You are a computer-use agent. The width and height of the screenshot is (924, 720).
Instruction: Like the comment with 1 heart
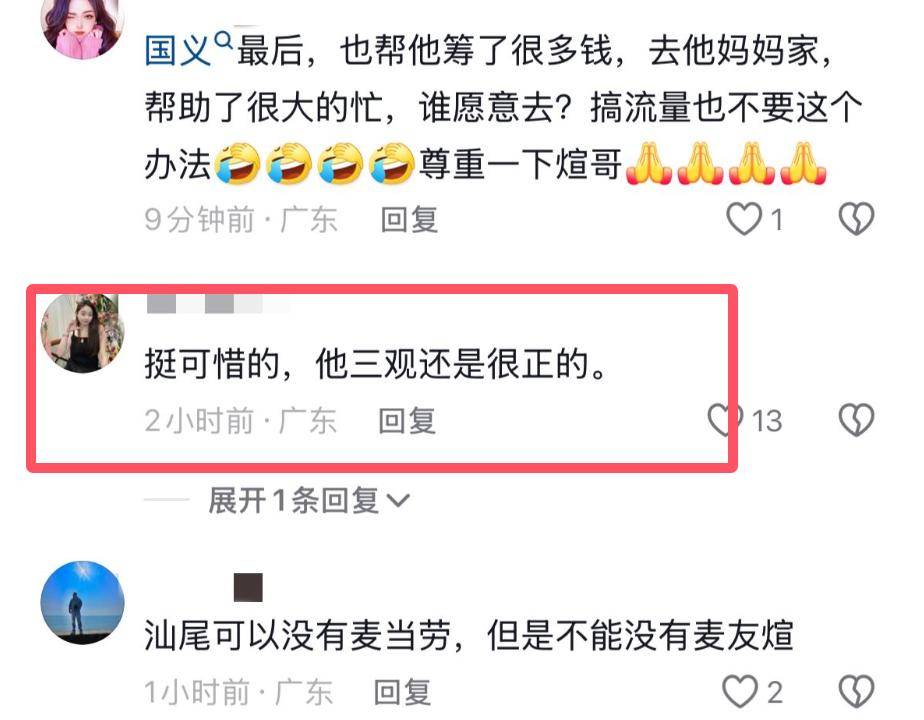744,219
